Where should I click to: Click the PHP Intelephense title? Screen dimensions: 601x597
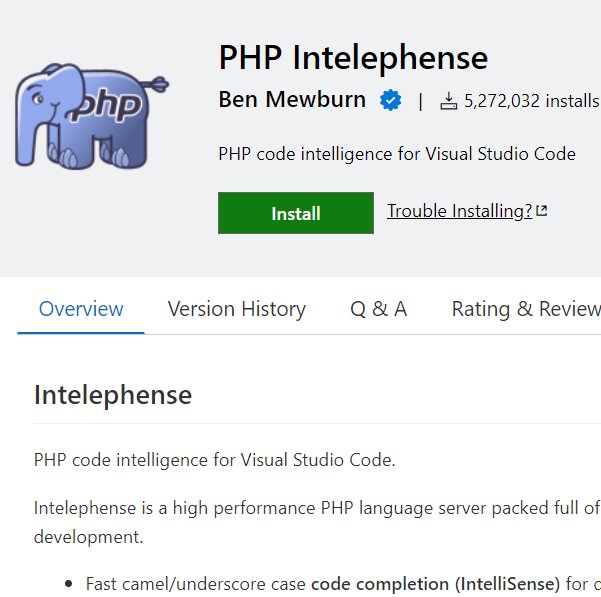tap(353, 58)
